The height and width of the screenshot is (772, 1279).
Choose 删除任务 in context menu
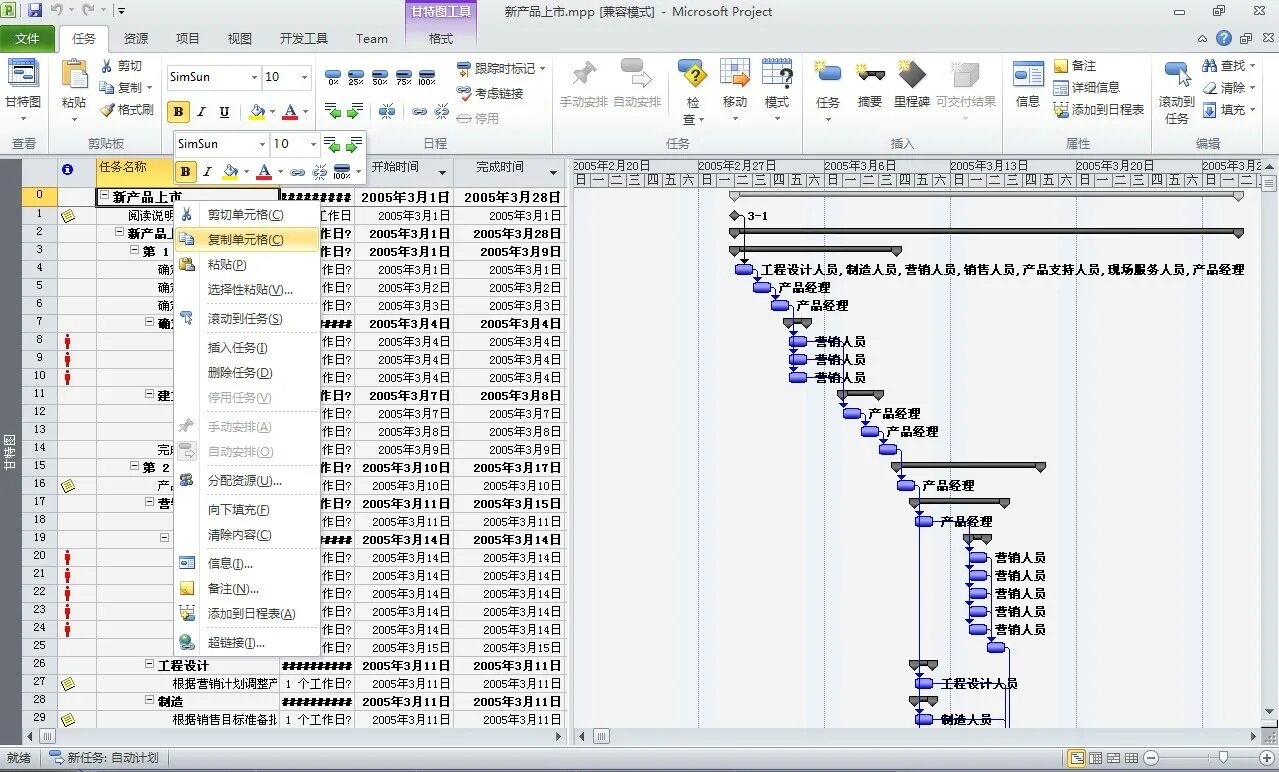pyautogui.click(x=247, y=373)
